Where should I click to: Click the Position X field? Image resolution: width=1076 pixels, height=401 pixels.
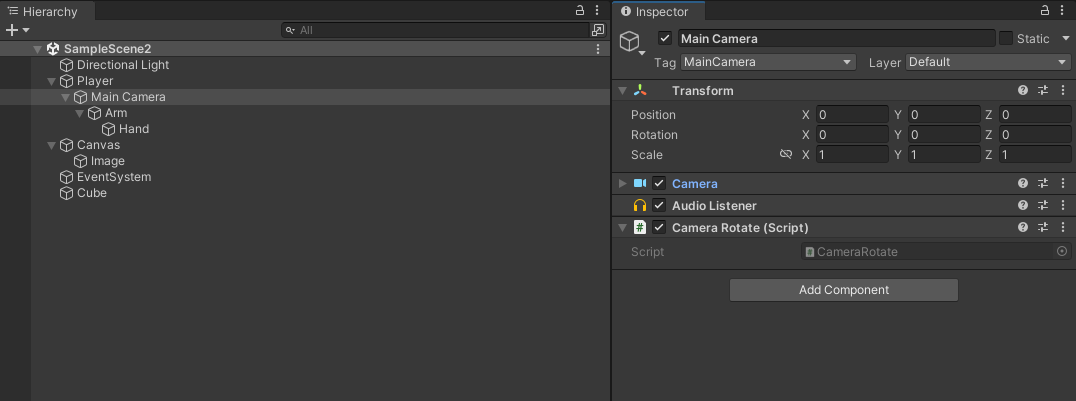coord(852,115)
